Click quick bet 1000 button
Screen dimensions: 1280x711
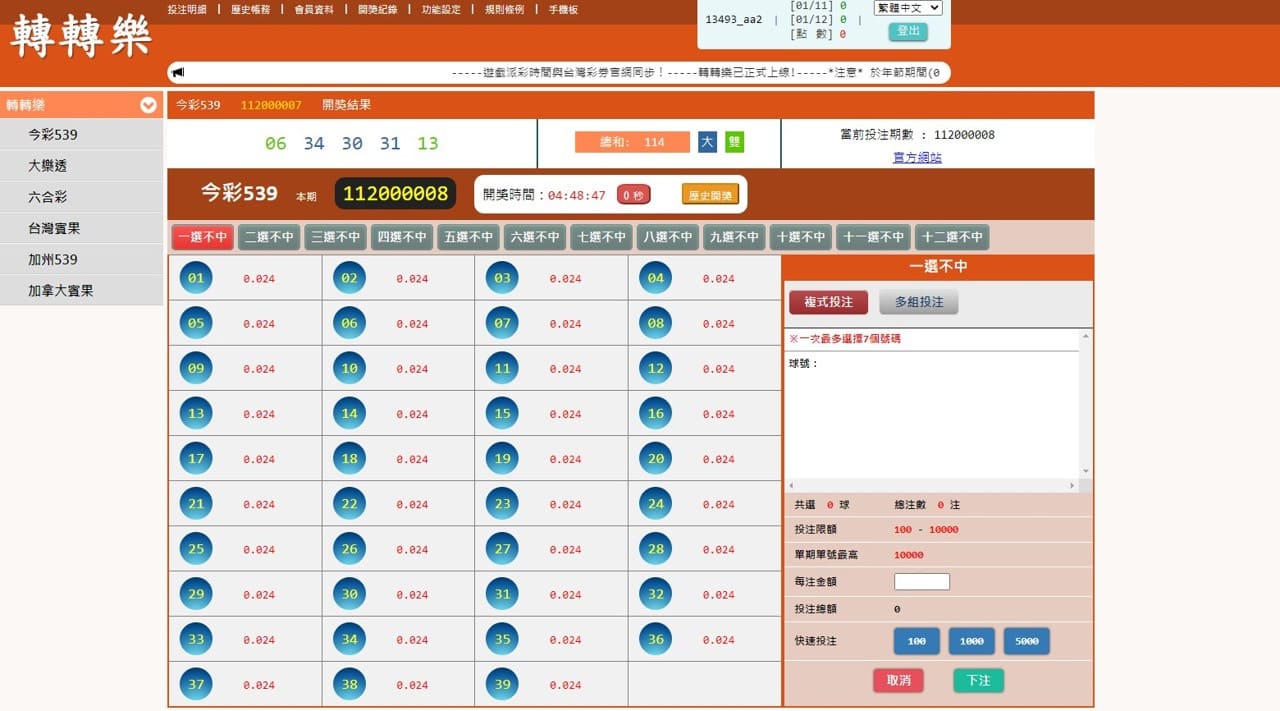(971, 641)
